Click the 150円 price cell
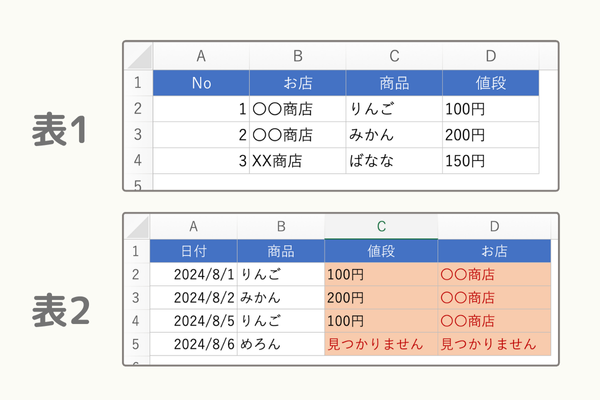600x400 pixels. (491, 161)
